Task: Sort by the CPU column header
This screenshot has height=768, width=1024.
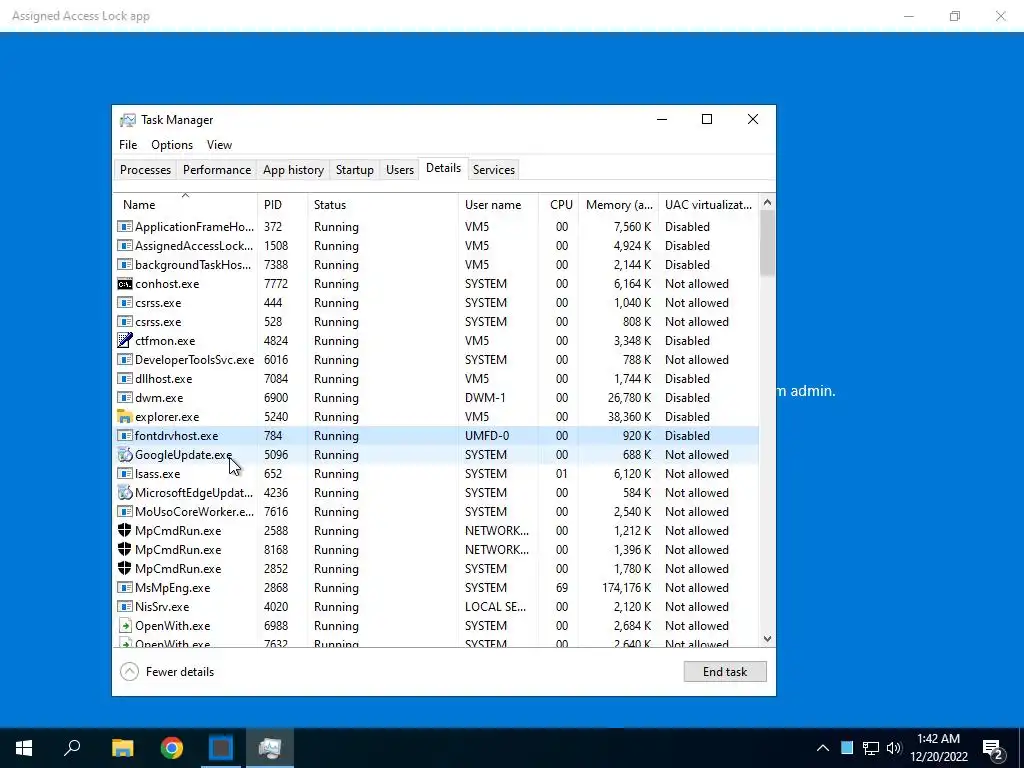Action: tap(559, 204)
